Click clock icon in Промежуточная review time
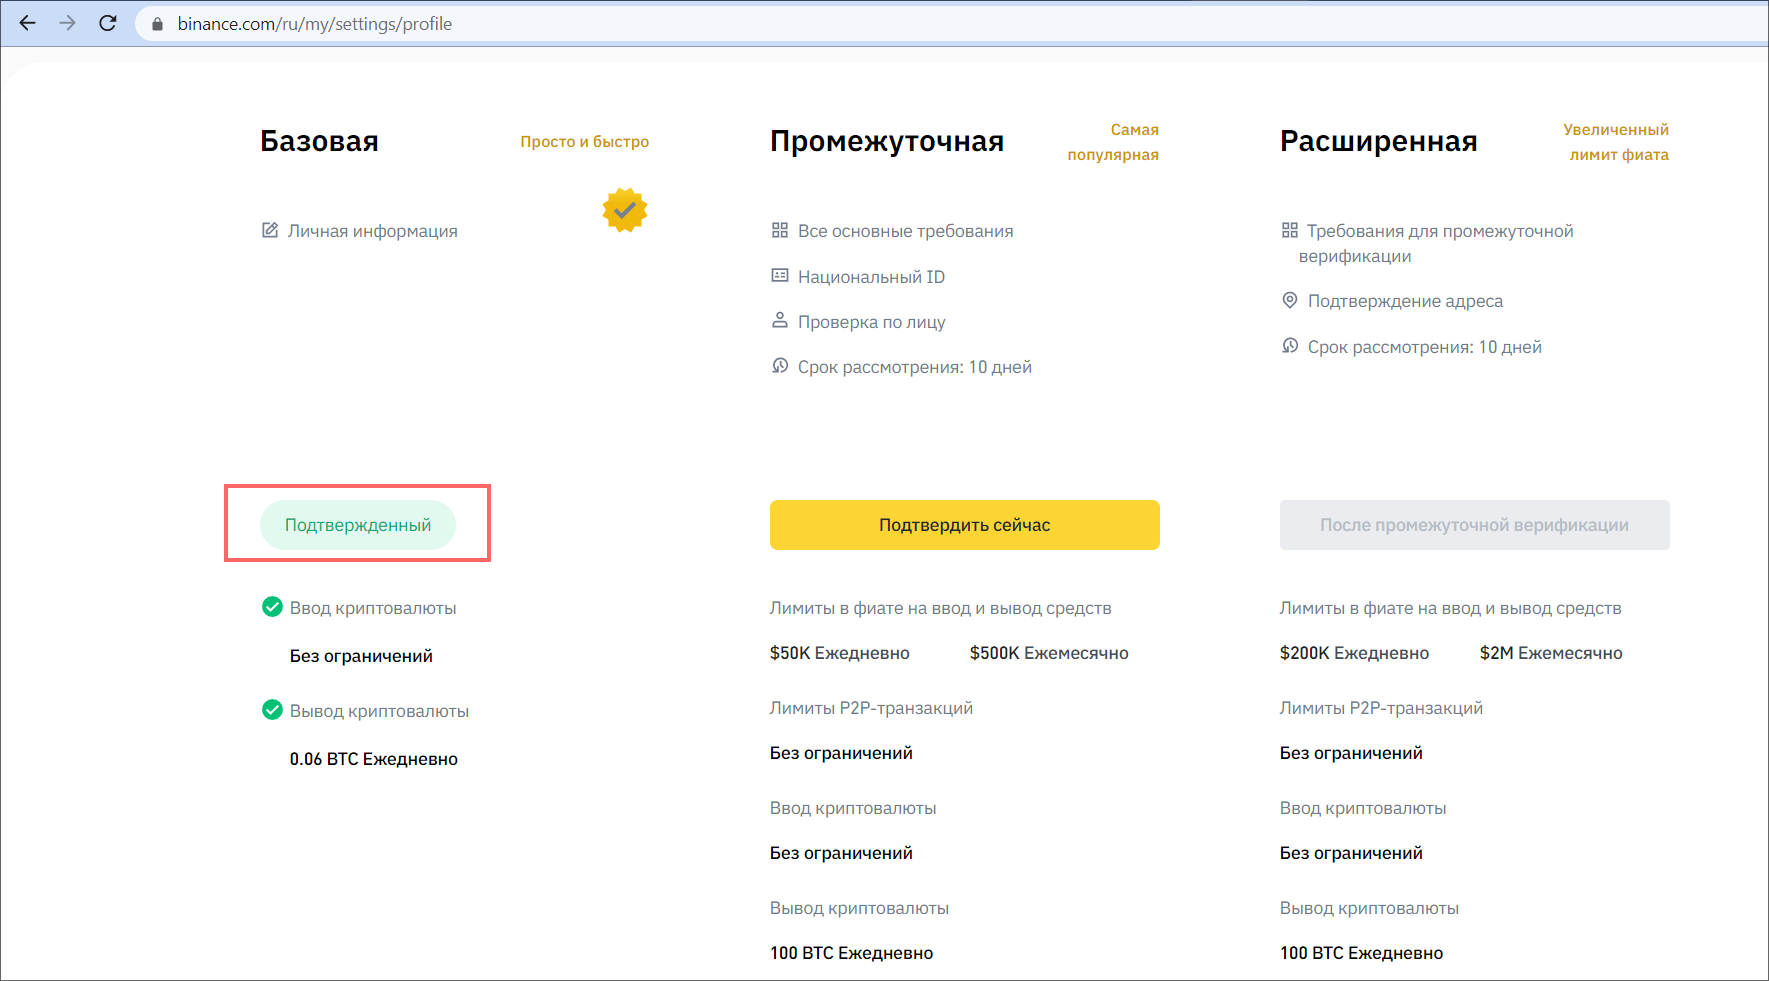The height and width of the screenshot is (981, 1769). 780,365
